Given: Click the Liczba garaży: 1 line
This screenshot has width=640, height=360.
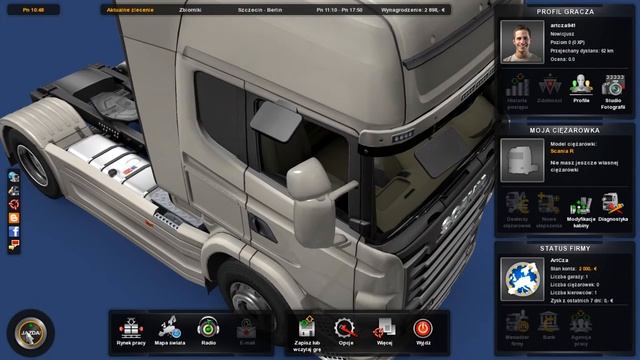Looking at the screenshot, I should [569, 277].
